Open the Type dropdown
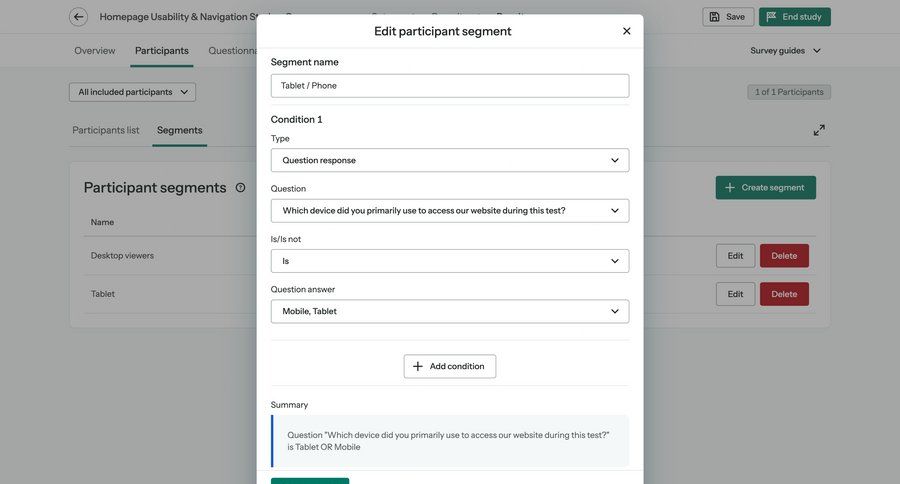 [x=449, y=160]
